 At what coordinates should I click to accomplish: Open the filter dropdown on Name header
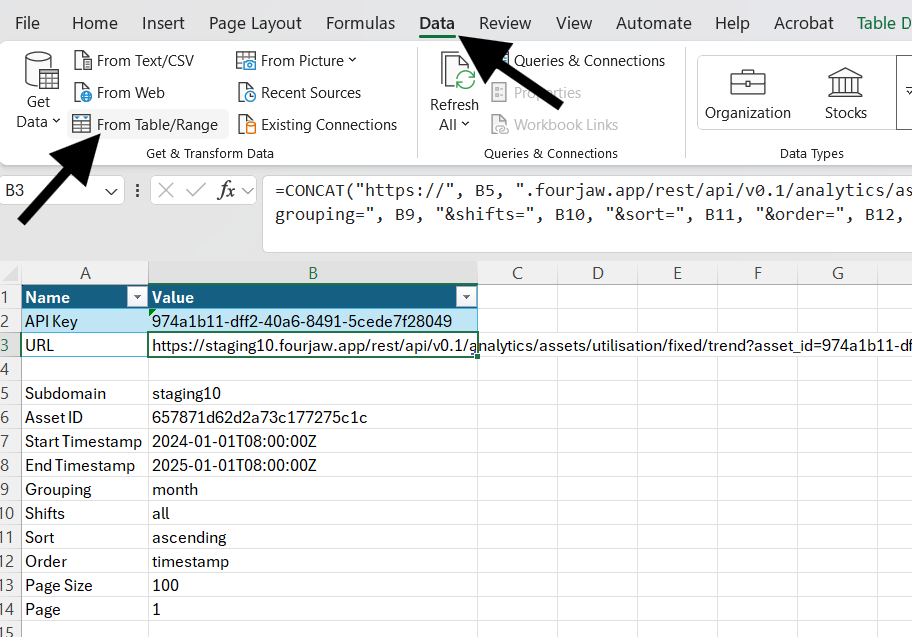(x=137, y=297)
